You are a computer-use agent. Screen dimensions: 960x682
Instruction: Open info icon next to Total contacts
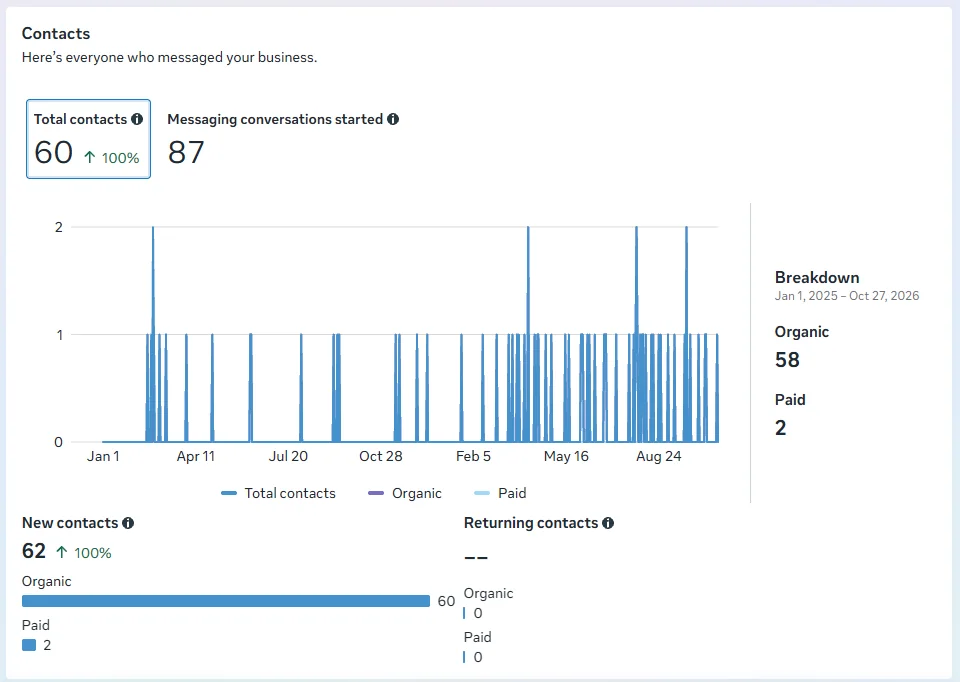point(137,119)
